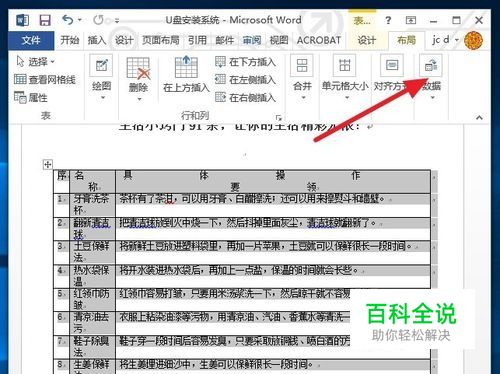This screenshot has height=374, width=500.
Task: Click the user account avatar picture
Action: point(473,40)
